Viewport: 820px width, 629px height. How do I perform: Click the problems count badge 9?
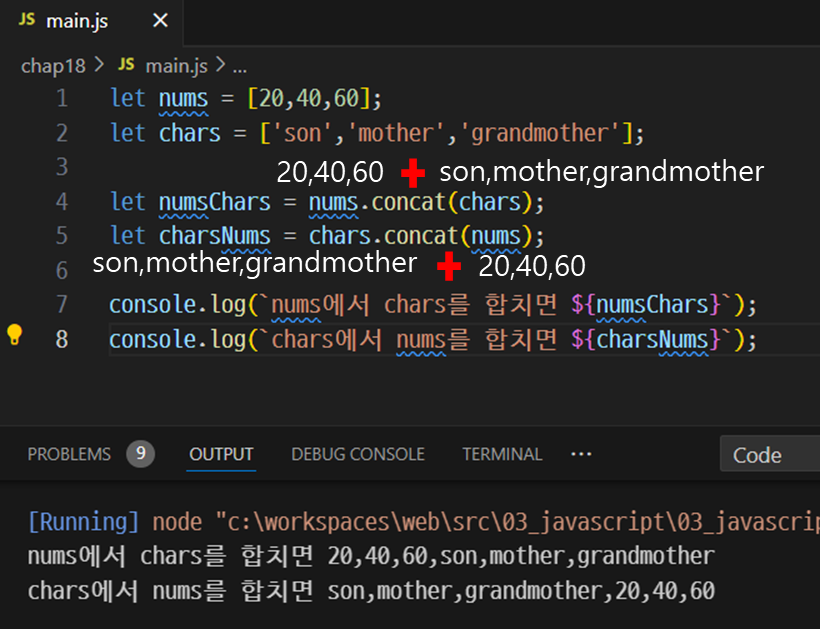[x=140, y=453]
